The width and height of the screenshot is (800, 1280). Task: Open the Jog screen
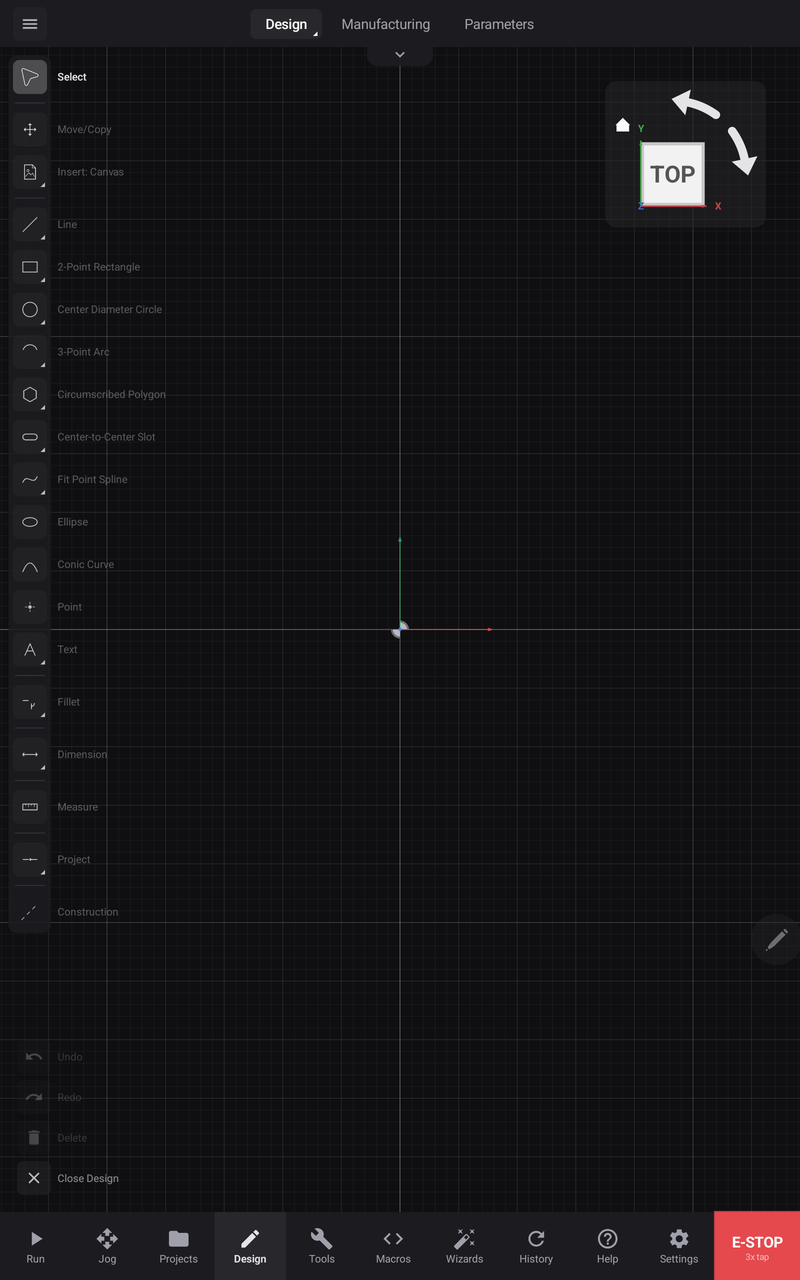point(107,1246)
